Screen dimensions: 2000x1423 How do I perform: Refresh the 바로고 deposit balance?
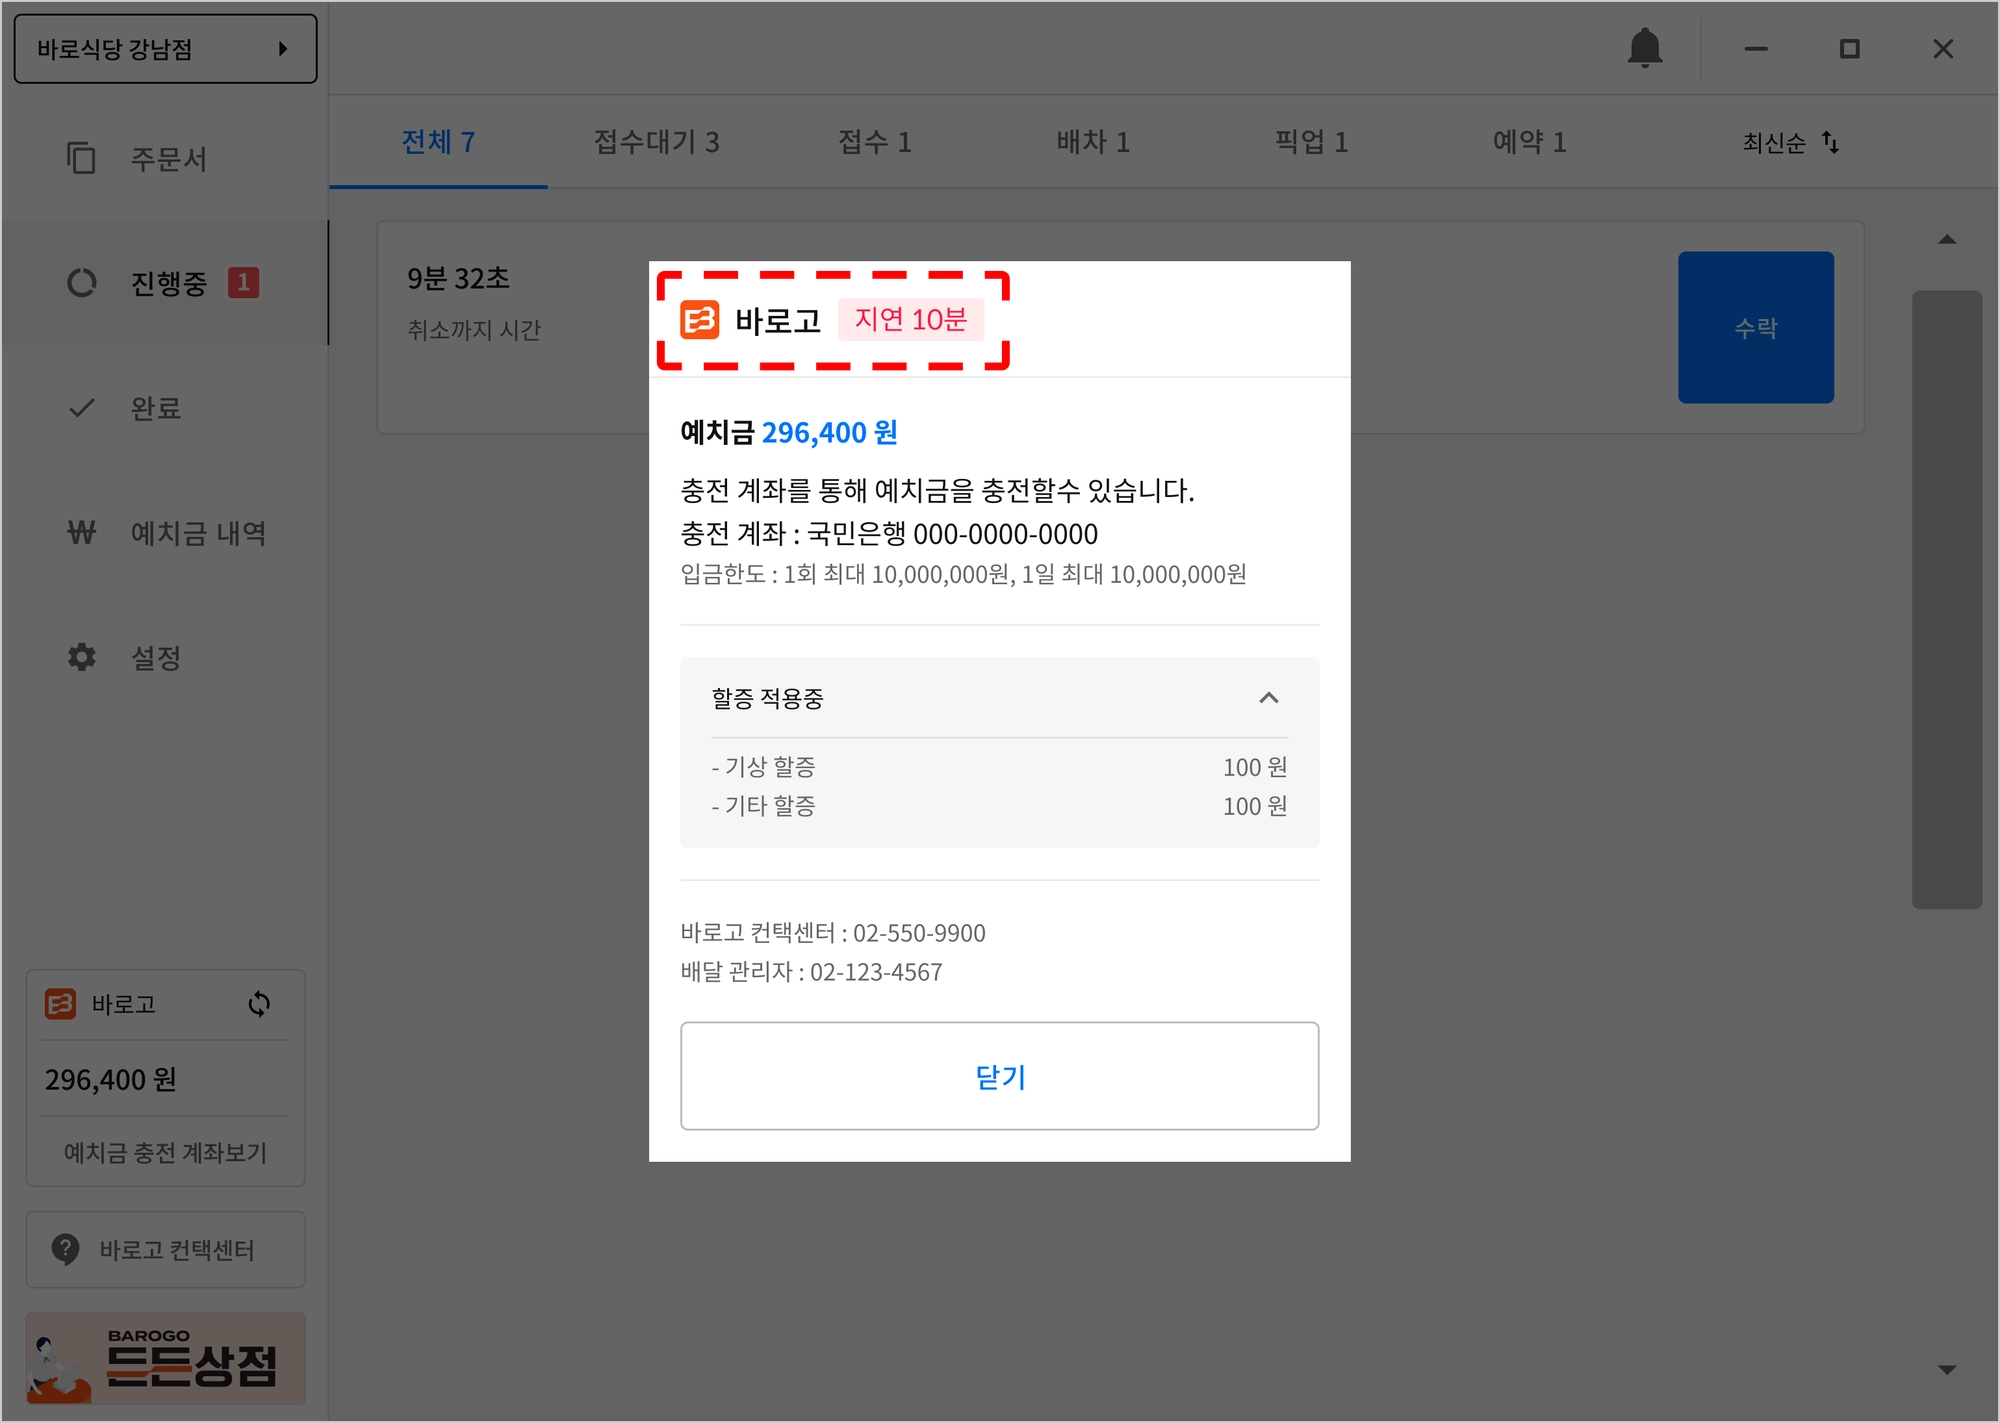pyautogui.click(x=259, y=1004)
